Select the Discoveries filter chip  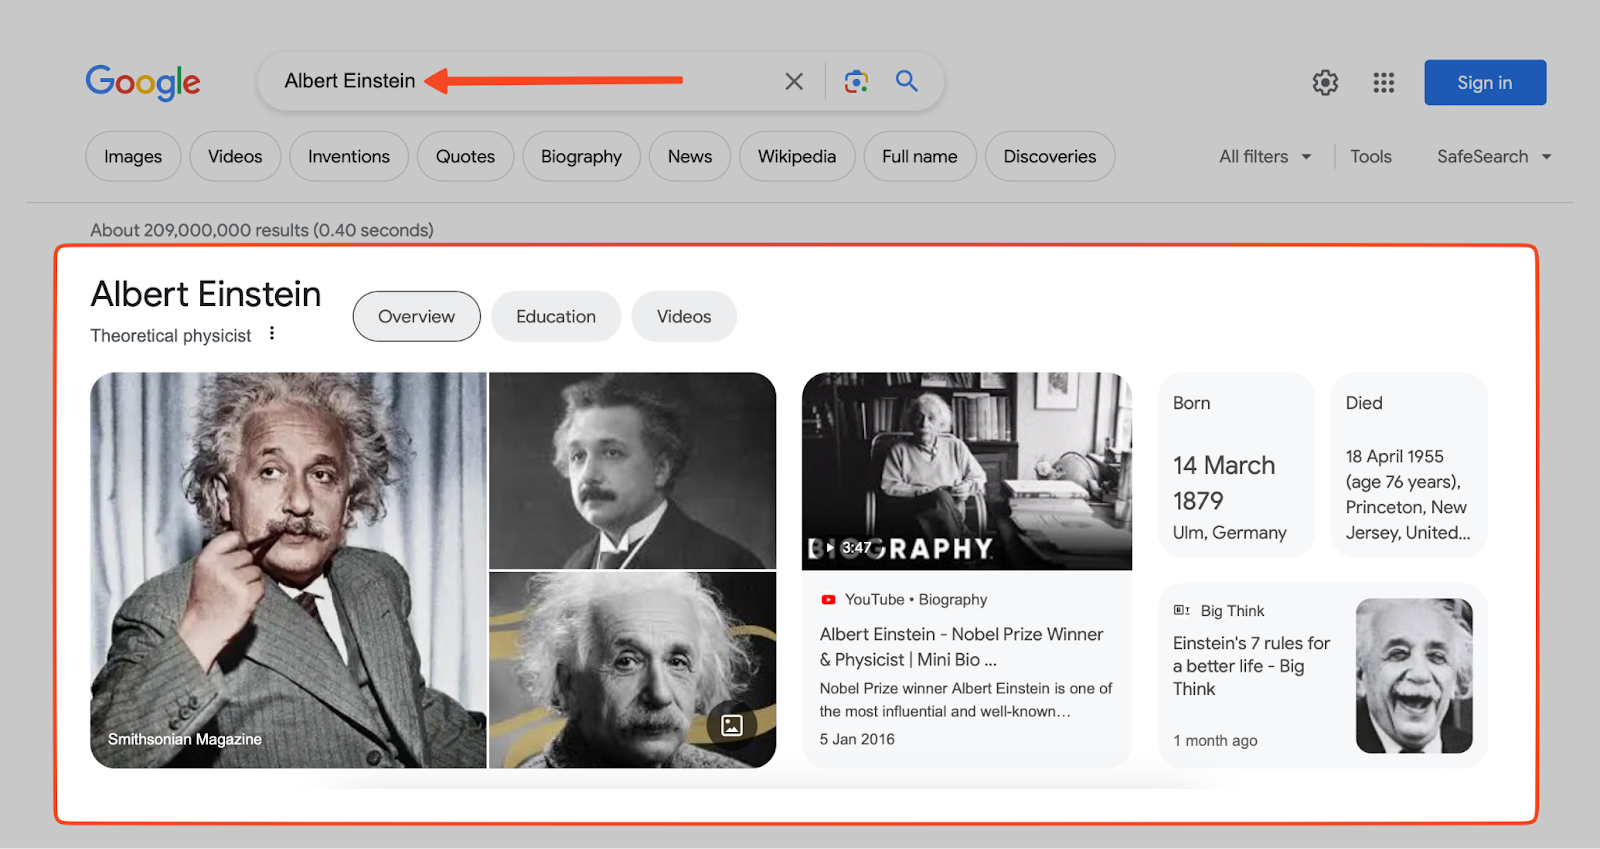pos(1050,157)
